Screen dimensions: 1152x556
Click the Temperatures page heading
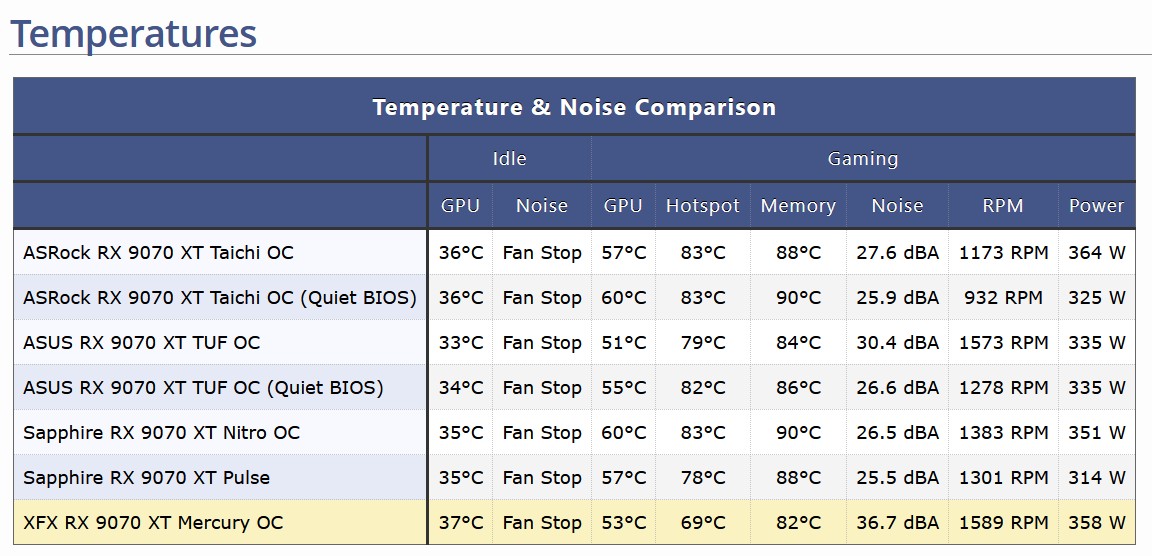(134, 33)
